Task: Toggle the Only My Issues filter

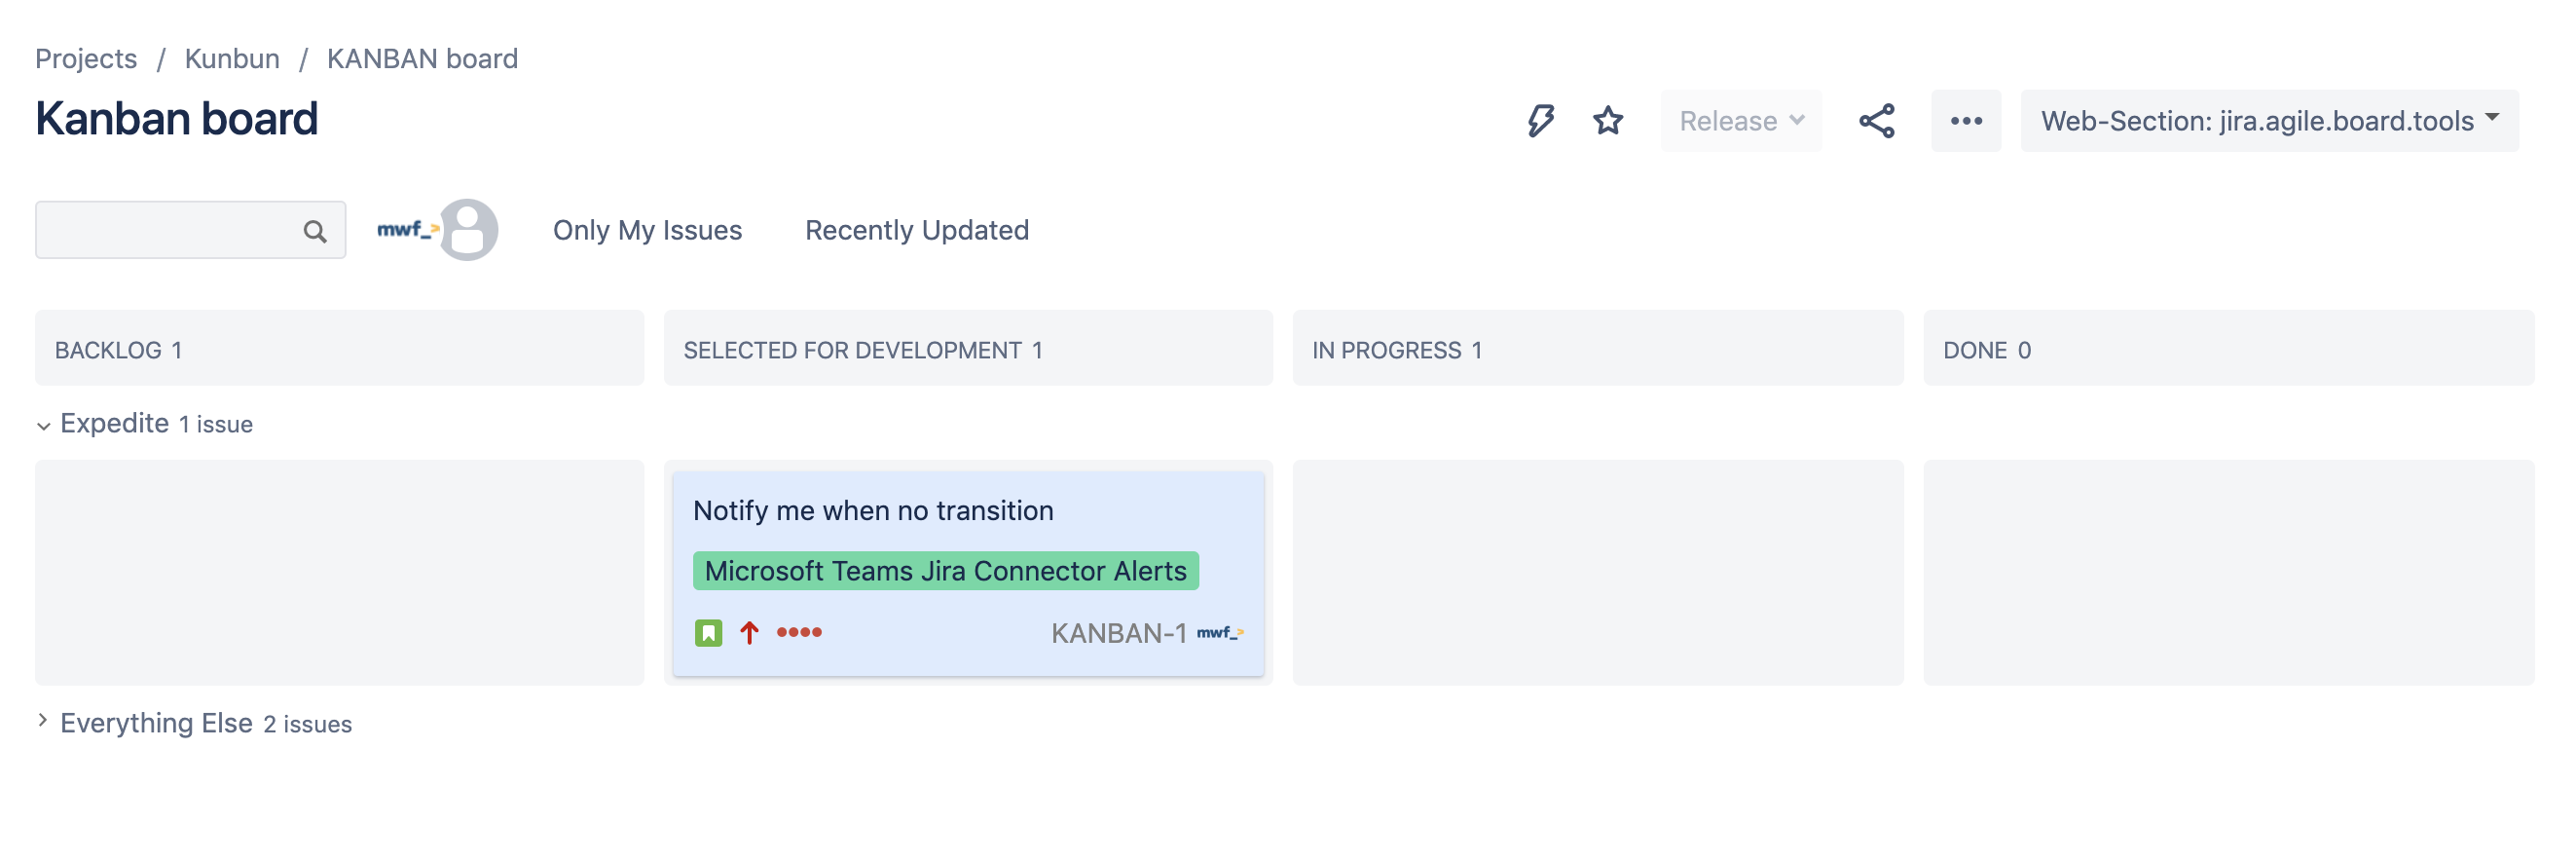Action: click(647, 230)
